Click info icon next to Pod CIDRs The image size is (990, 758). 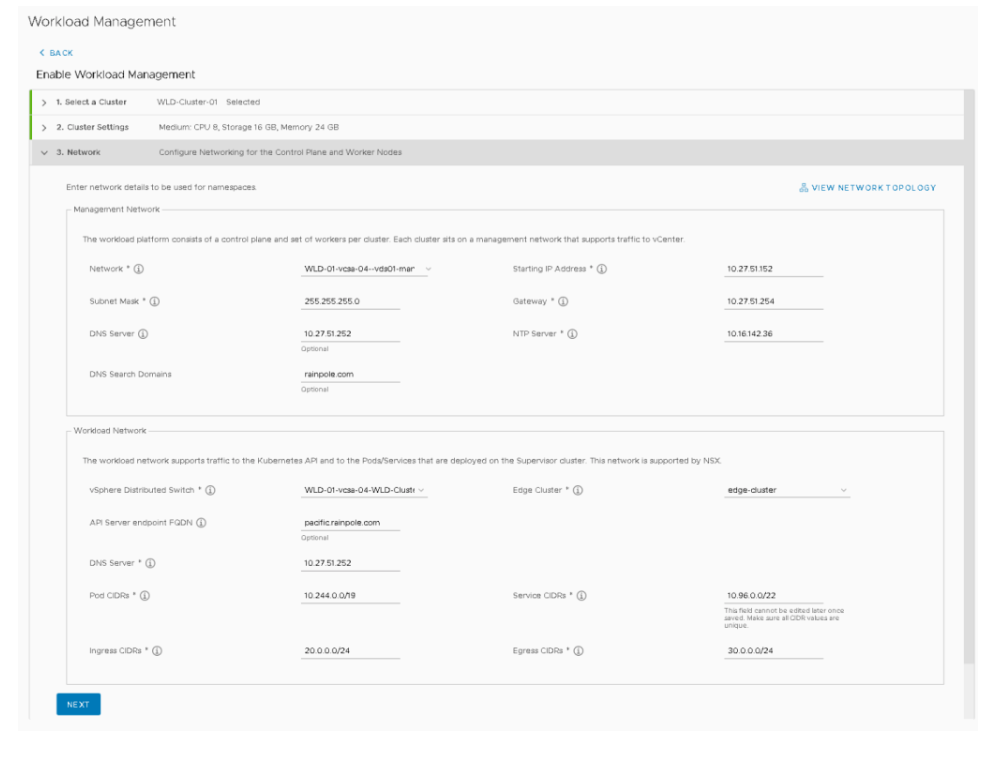pyautogui.click(x=145, y=596)
